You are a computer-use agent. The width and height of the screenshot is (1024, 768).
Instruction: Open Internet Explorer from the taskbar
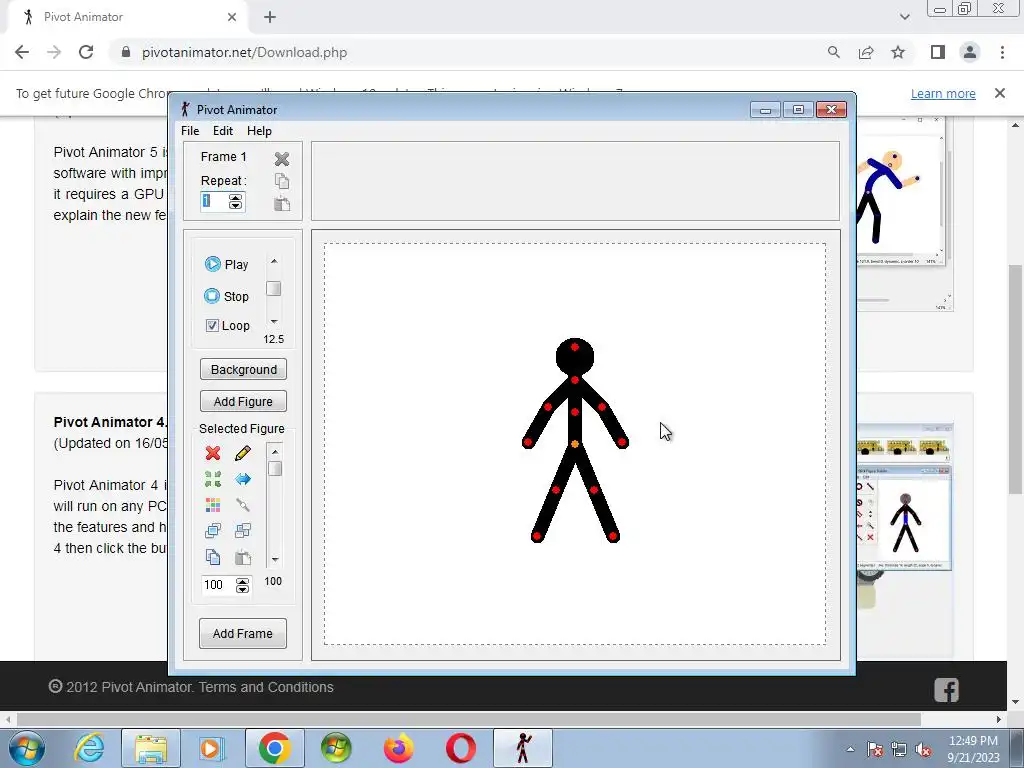tap(89, 748)
